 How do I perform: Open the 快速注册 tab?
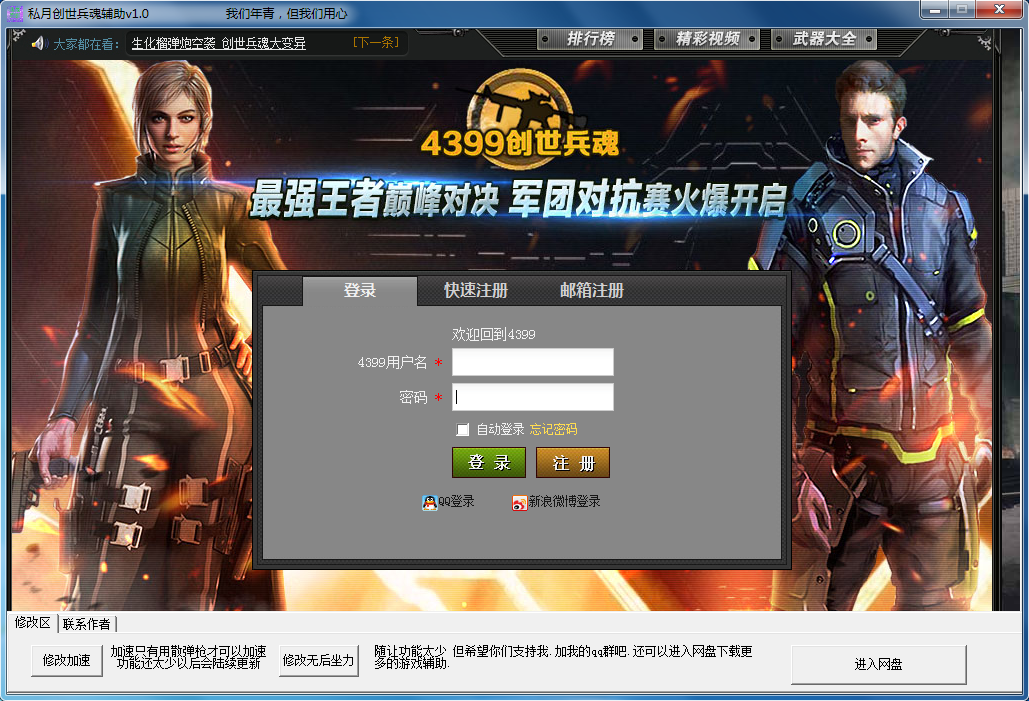point(476,290)
